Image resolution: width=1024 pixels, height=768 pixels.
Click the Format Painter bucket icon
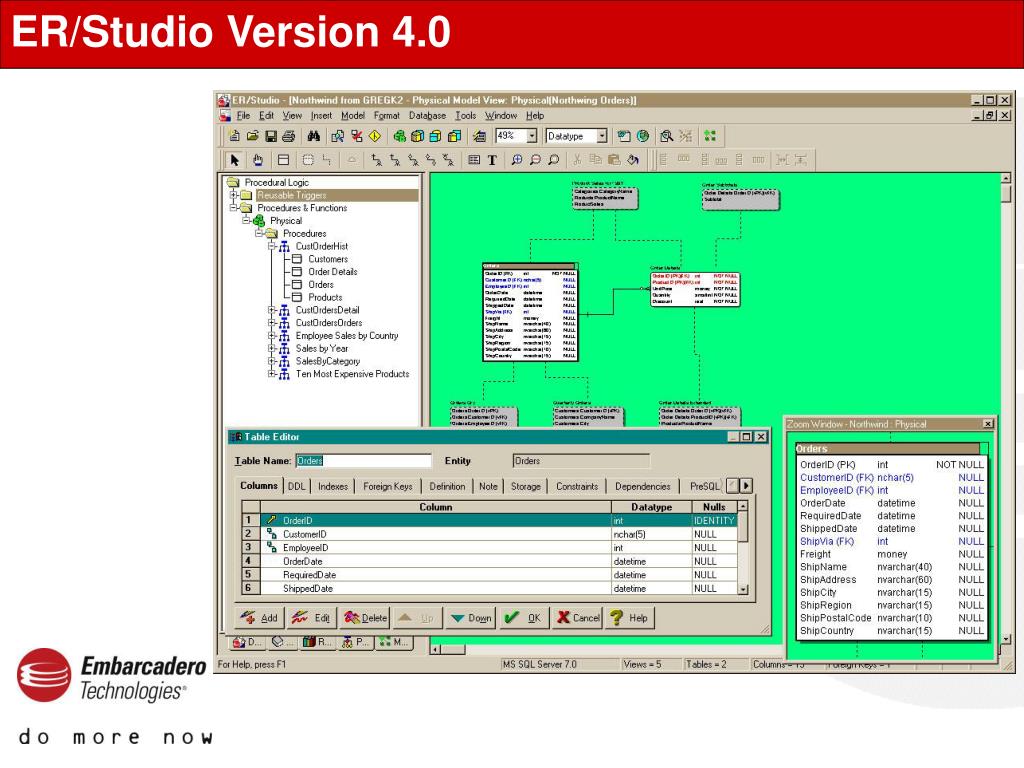(633, 160)
